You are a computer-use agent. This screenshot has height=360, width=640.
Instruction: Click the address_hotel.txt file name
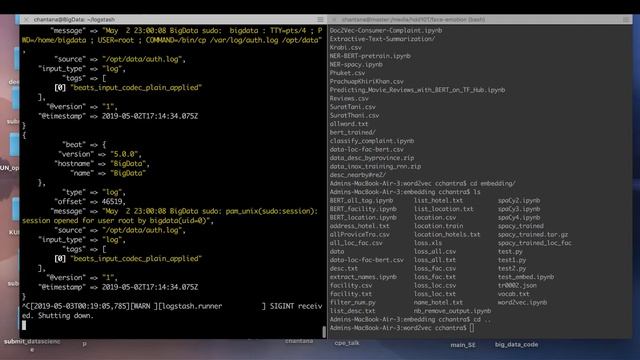pyautogui.click(x=359, y=226)
